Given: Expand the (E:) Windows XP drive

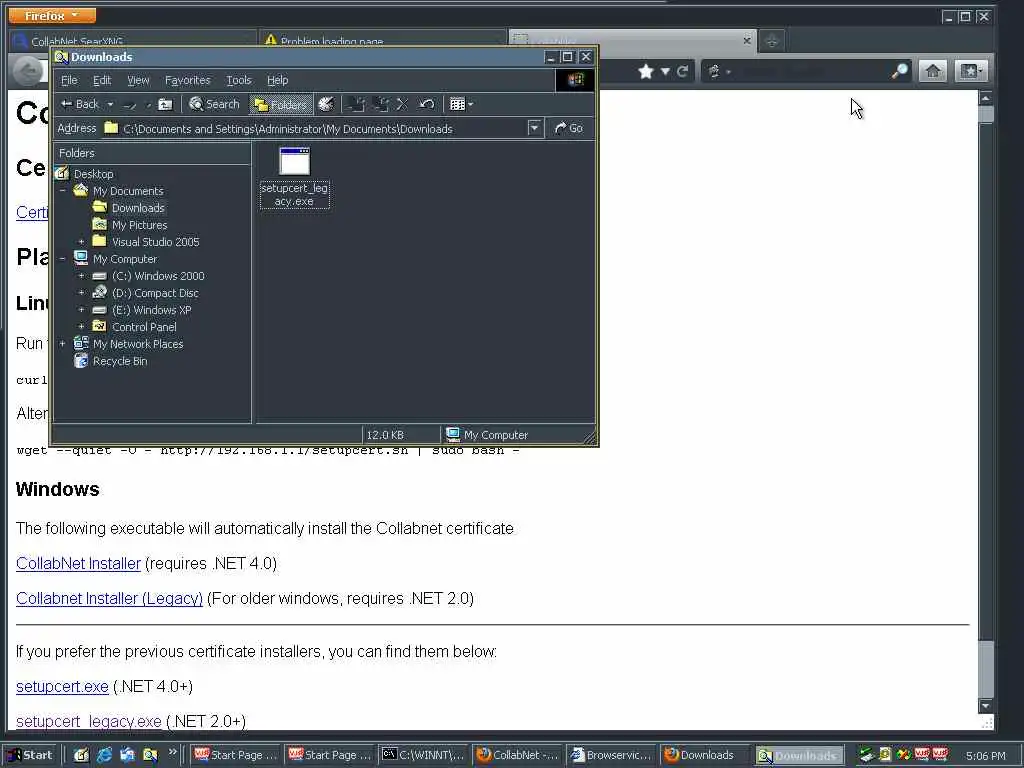Looking at the screenshot, I should coord(82,310).
